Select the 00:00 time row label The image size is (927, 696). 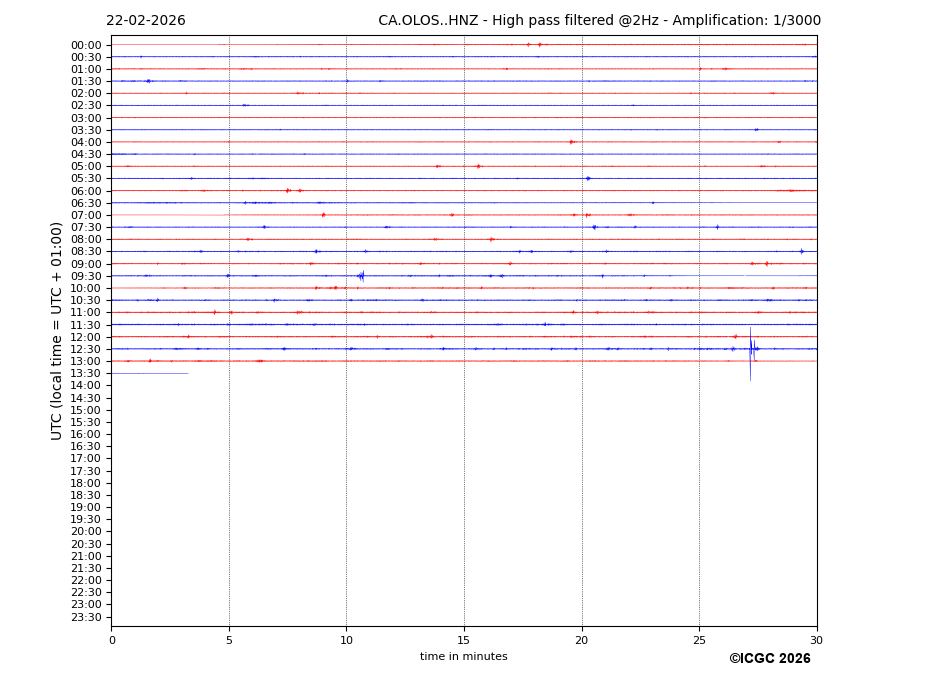(86, 45)
